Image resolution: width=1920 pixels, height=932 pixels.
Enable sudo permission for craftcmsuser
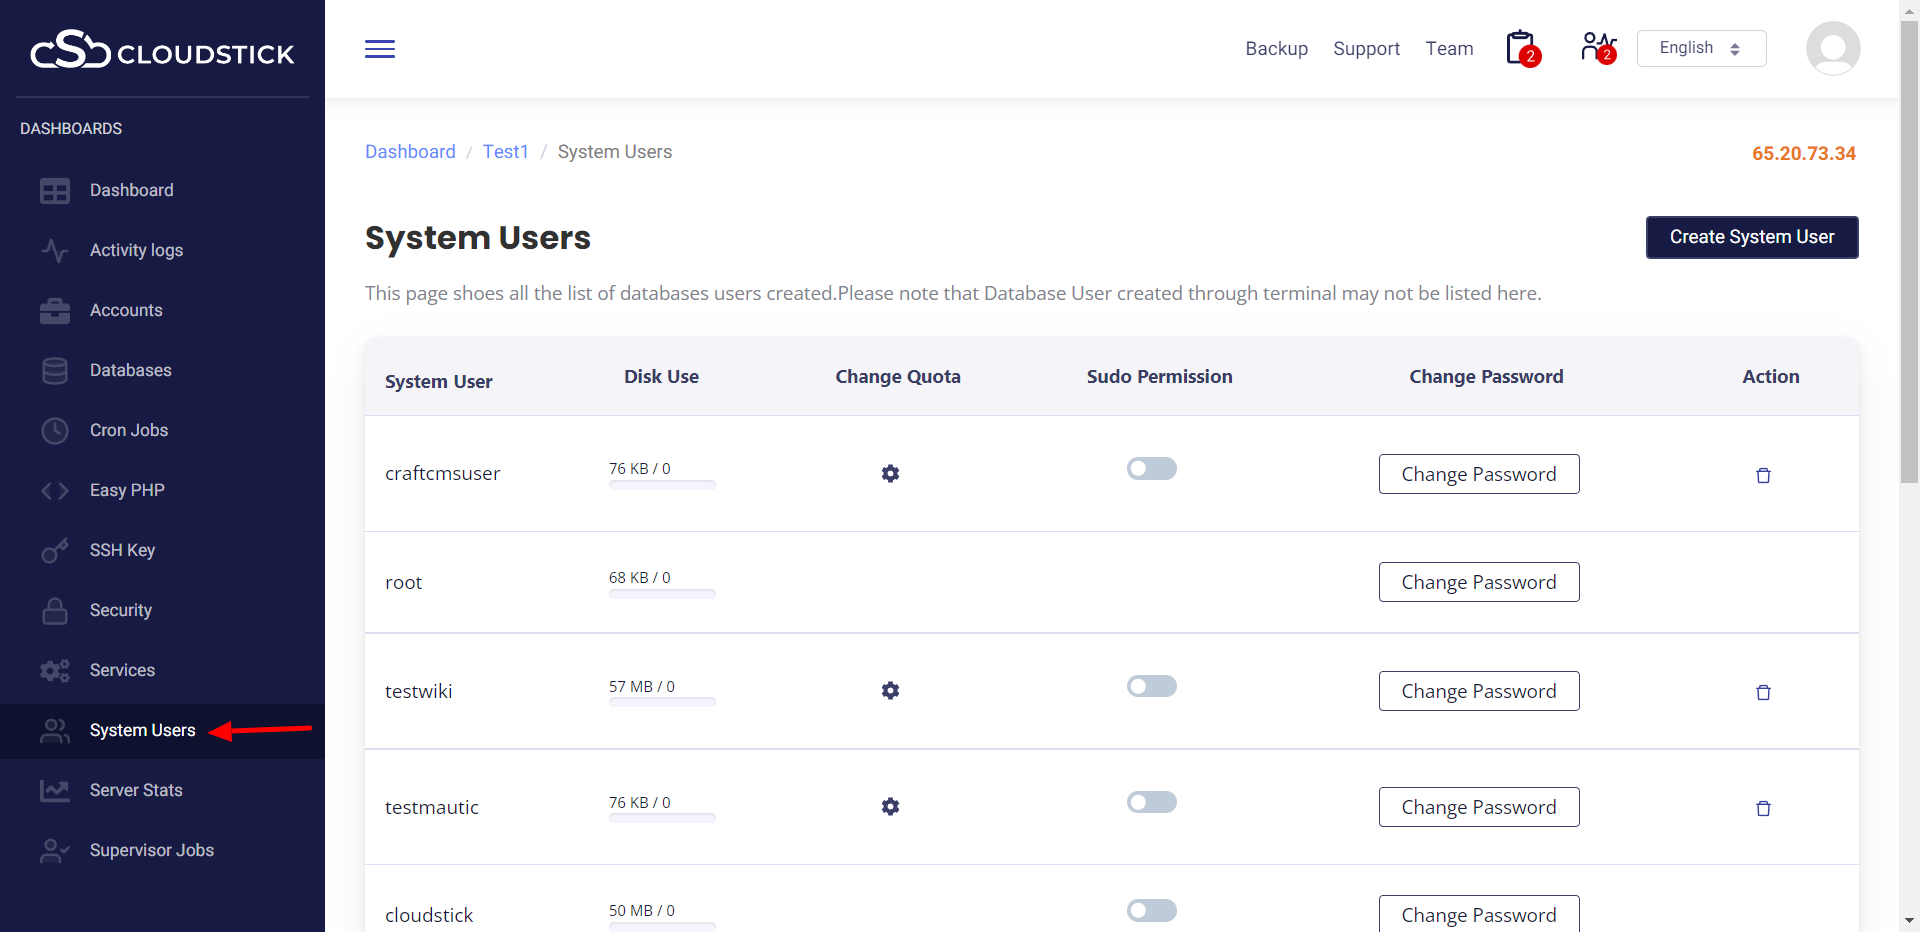click(x=1151, y=469)
